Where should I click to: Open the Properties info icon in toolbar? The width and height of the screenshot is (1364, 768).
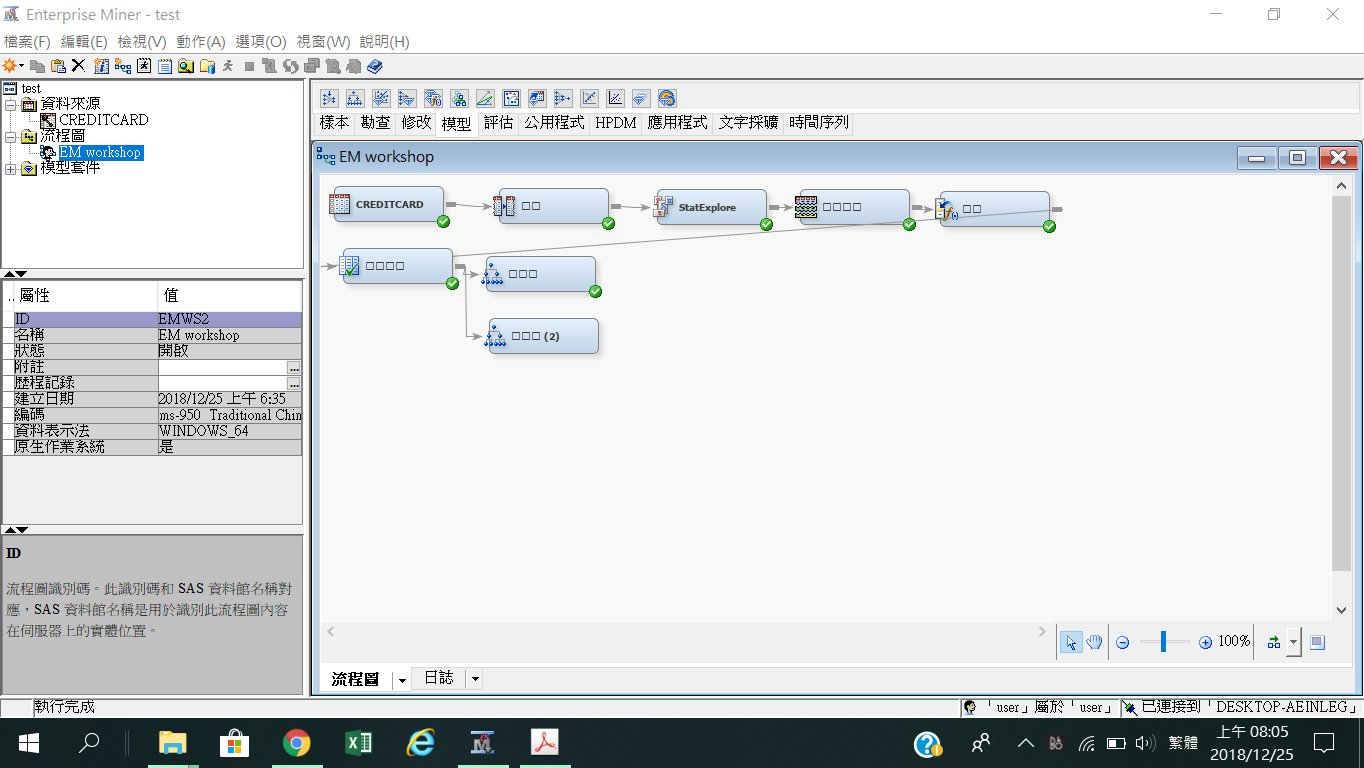(x=101, y=66)
